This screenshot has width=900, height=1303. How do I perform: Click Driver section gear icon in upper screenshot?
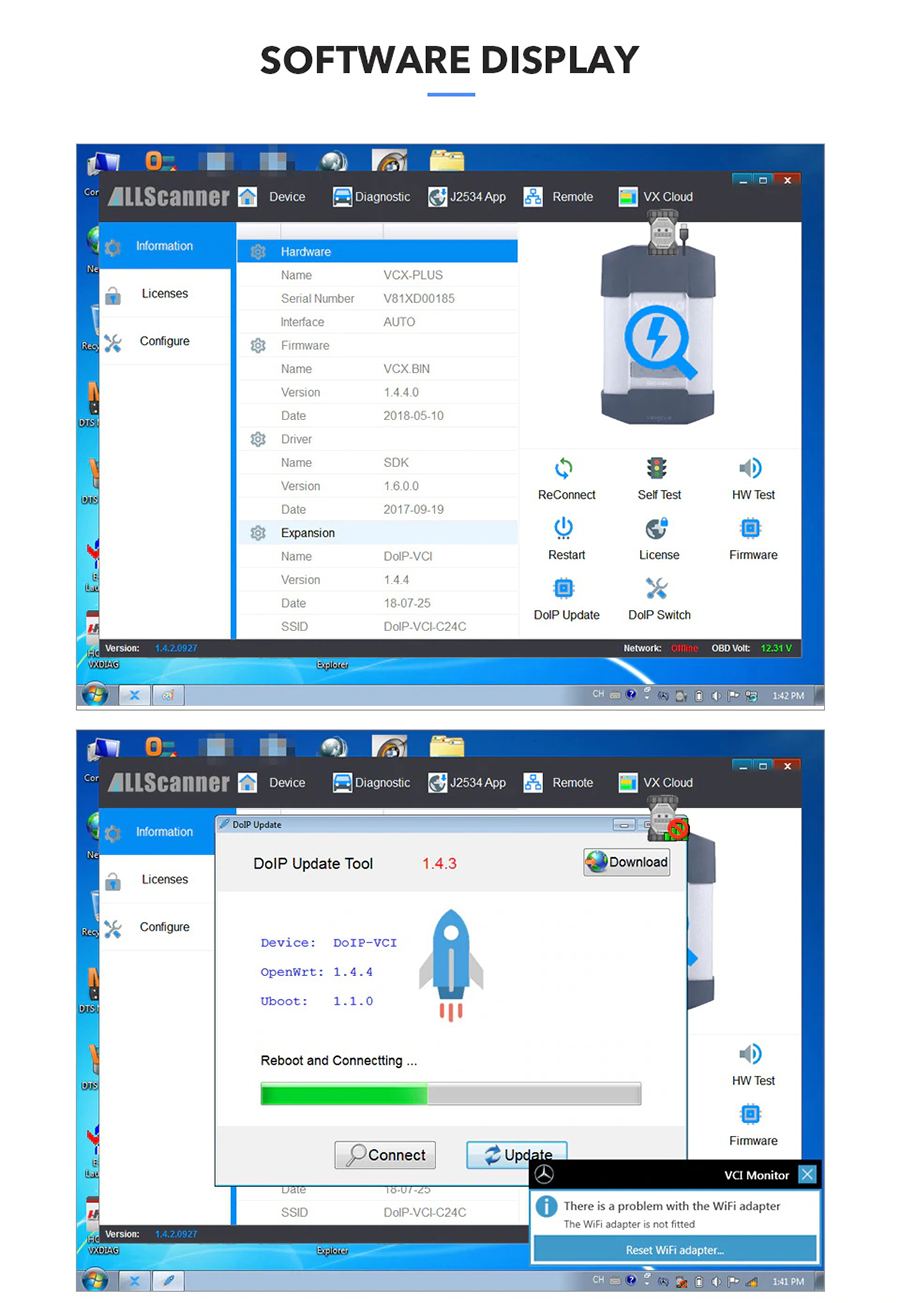pyautogui.click(x=258, y=439)
